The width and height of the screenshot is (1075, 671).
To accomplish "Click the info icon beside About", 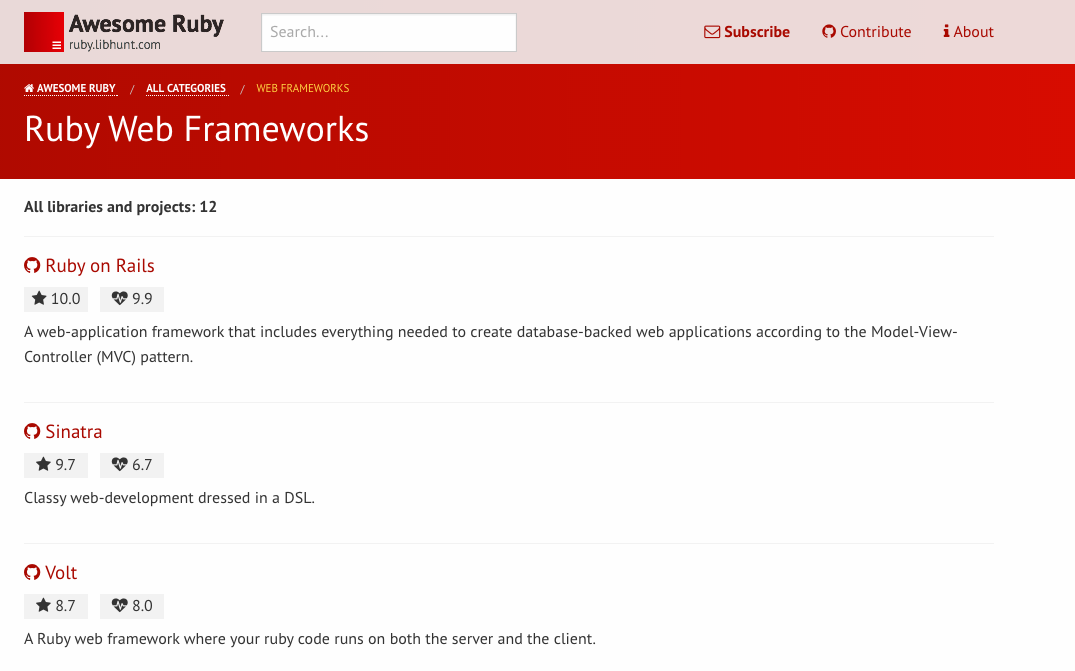I will (946, 32).
